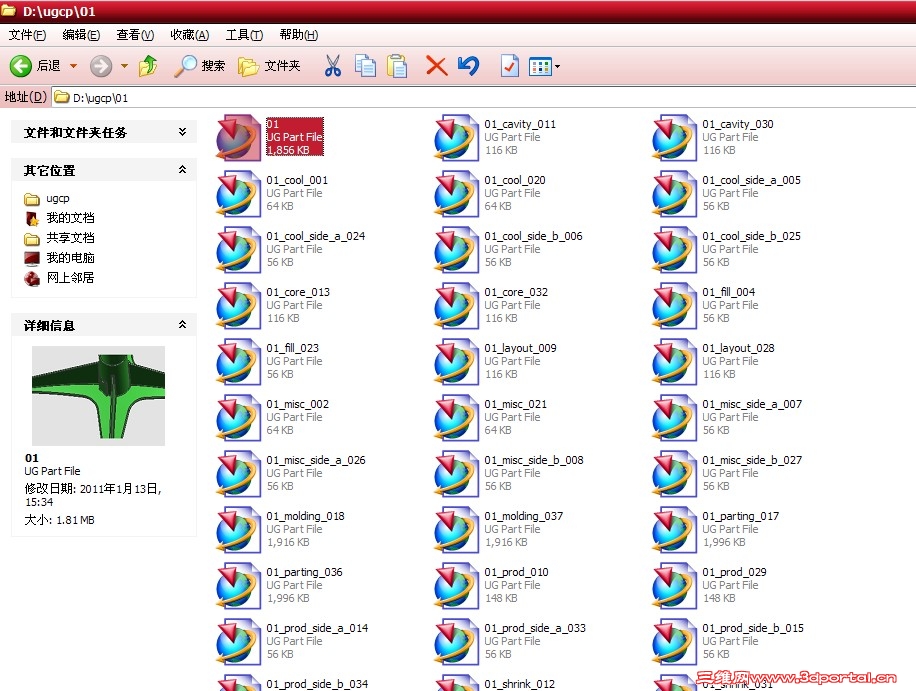Select the 01 UG Part File icon
Screen dimensions: 916x691
click(238, 137)
